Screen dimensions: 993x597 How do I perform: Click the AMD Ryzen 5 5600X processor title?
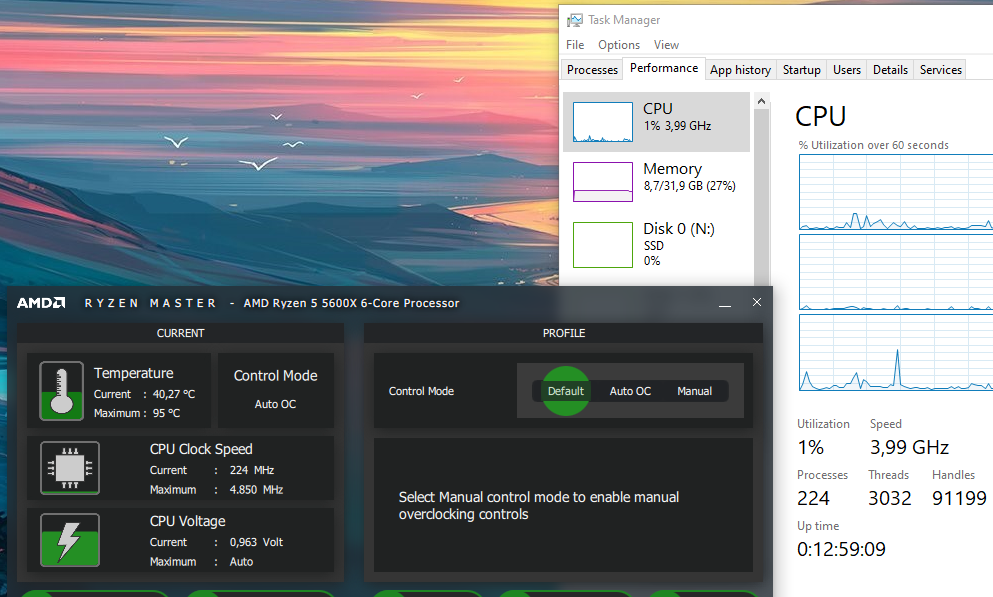tap(351, 303)
